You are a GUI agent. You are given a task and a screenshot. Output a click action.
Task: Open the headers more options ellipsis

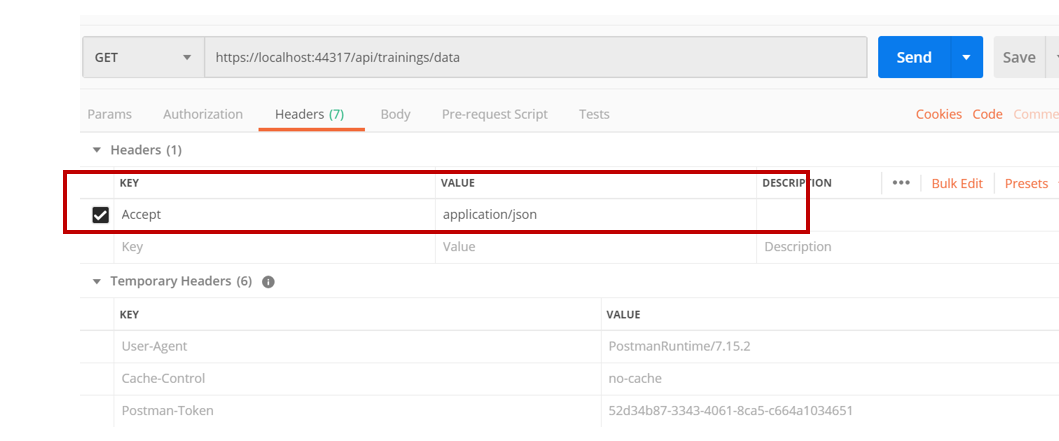901,183
